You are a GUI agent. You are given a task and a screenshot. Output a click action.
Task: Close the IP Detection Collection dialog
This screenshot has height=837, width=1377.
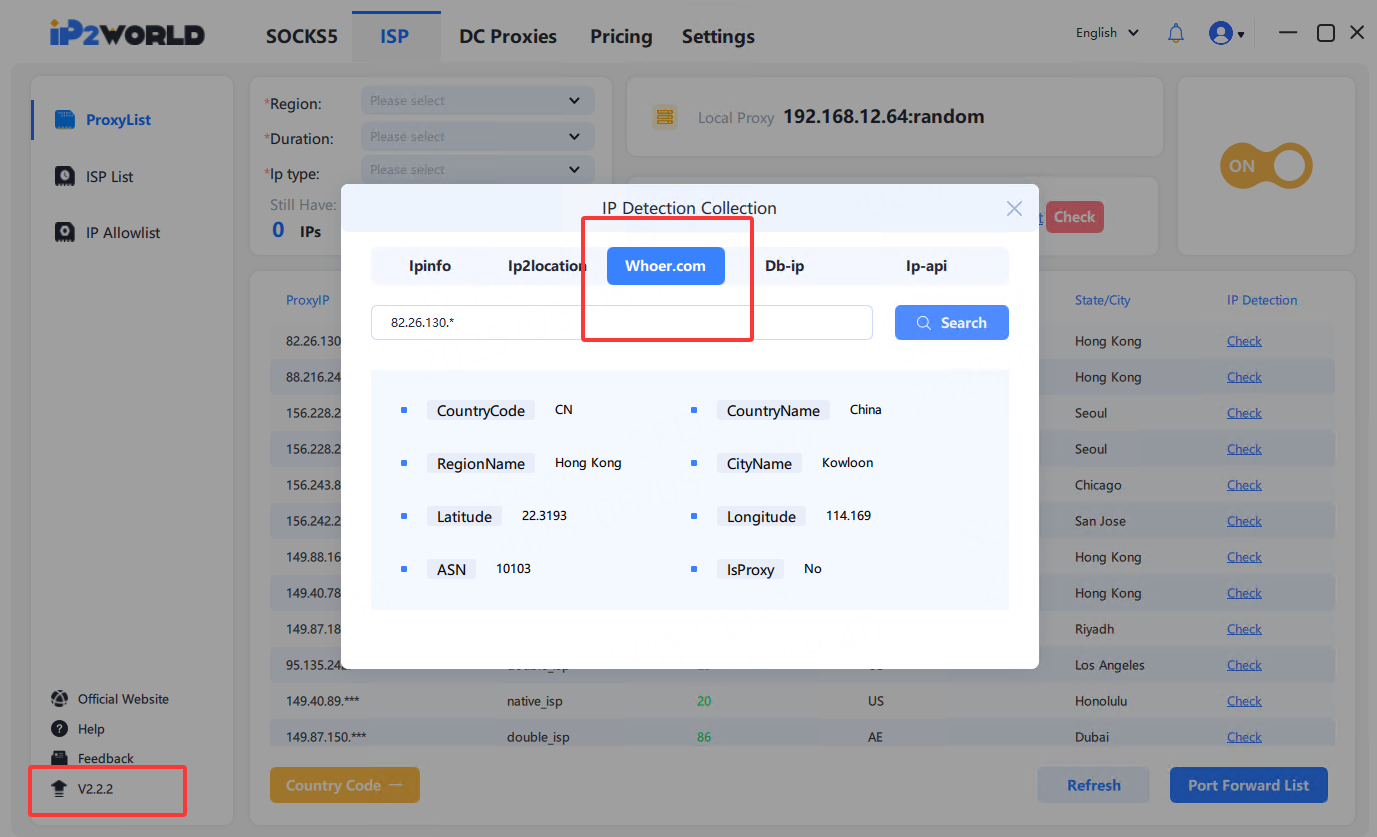(x=1014, y=208)
